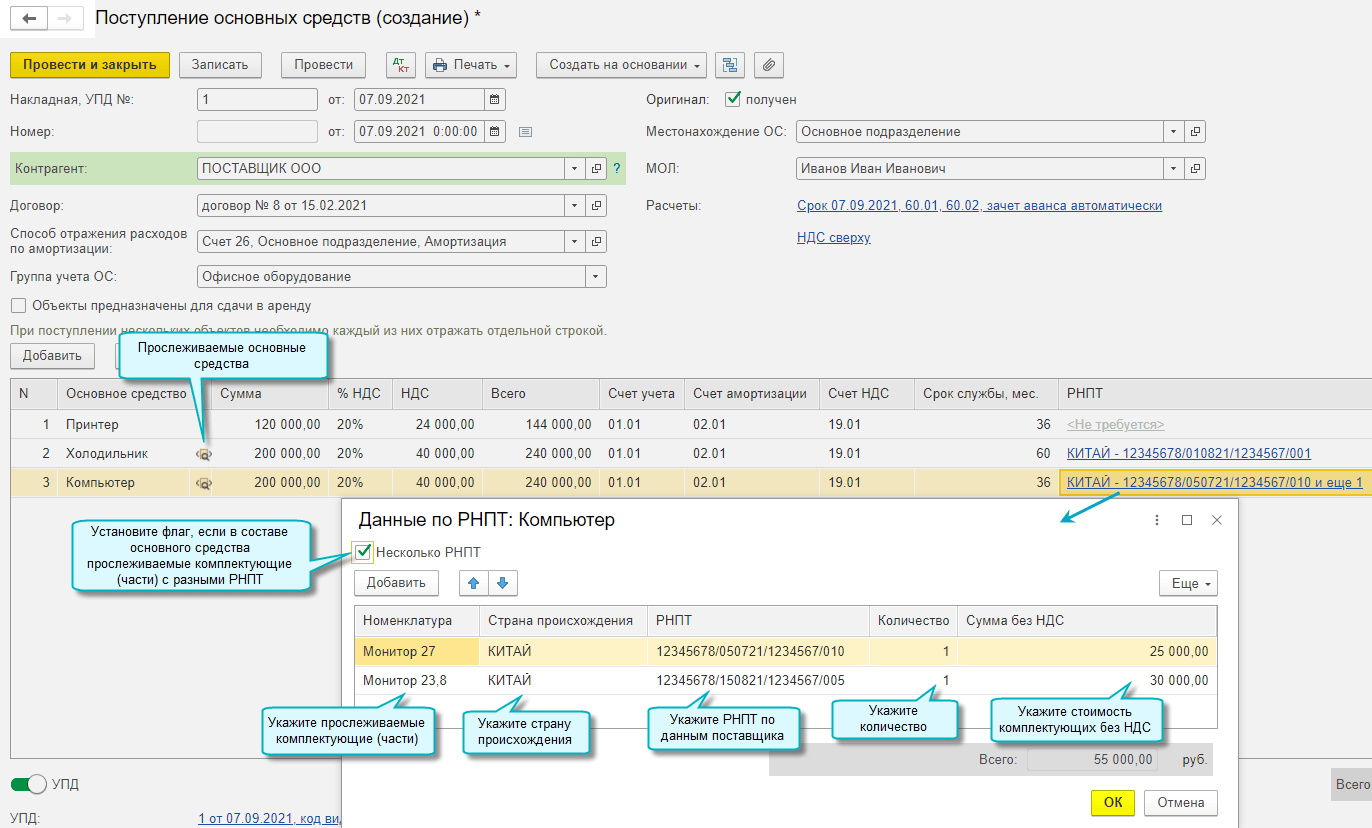The image size is (1372, 828).
Task: Move РНПТ row up with arrow
Action: 474,583
